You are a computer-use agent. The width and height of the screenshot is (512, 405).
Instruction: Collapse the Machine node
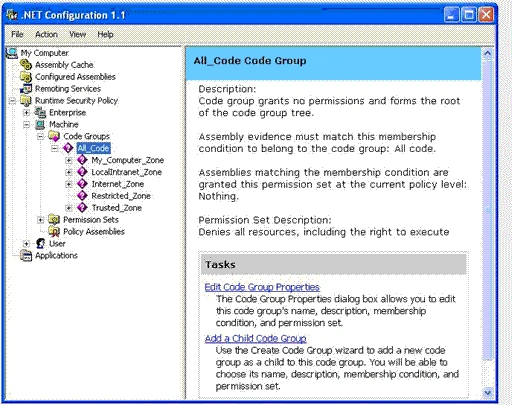click(x=26, y=125)
